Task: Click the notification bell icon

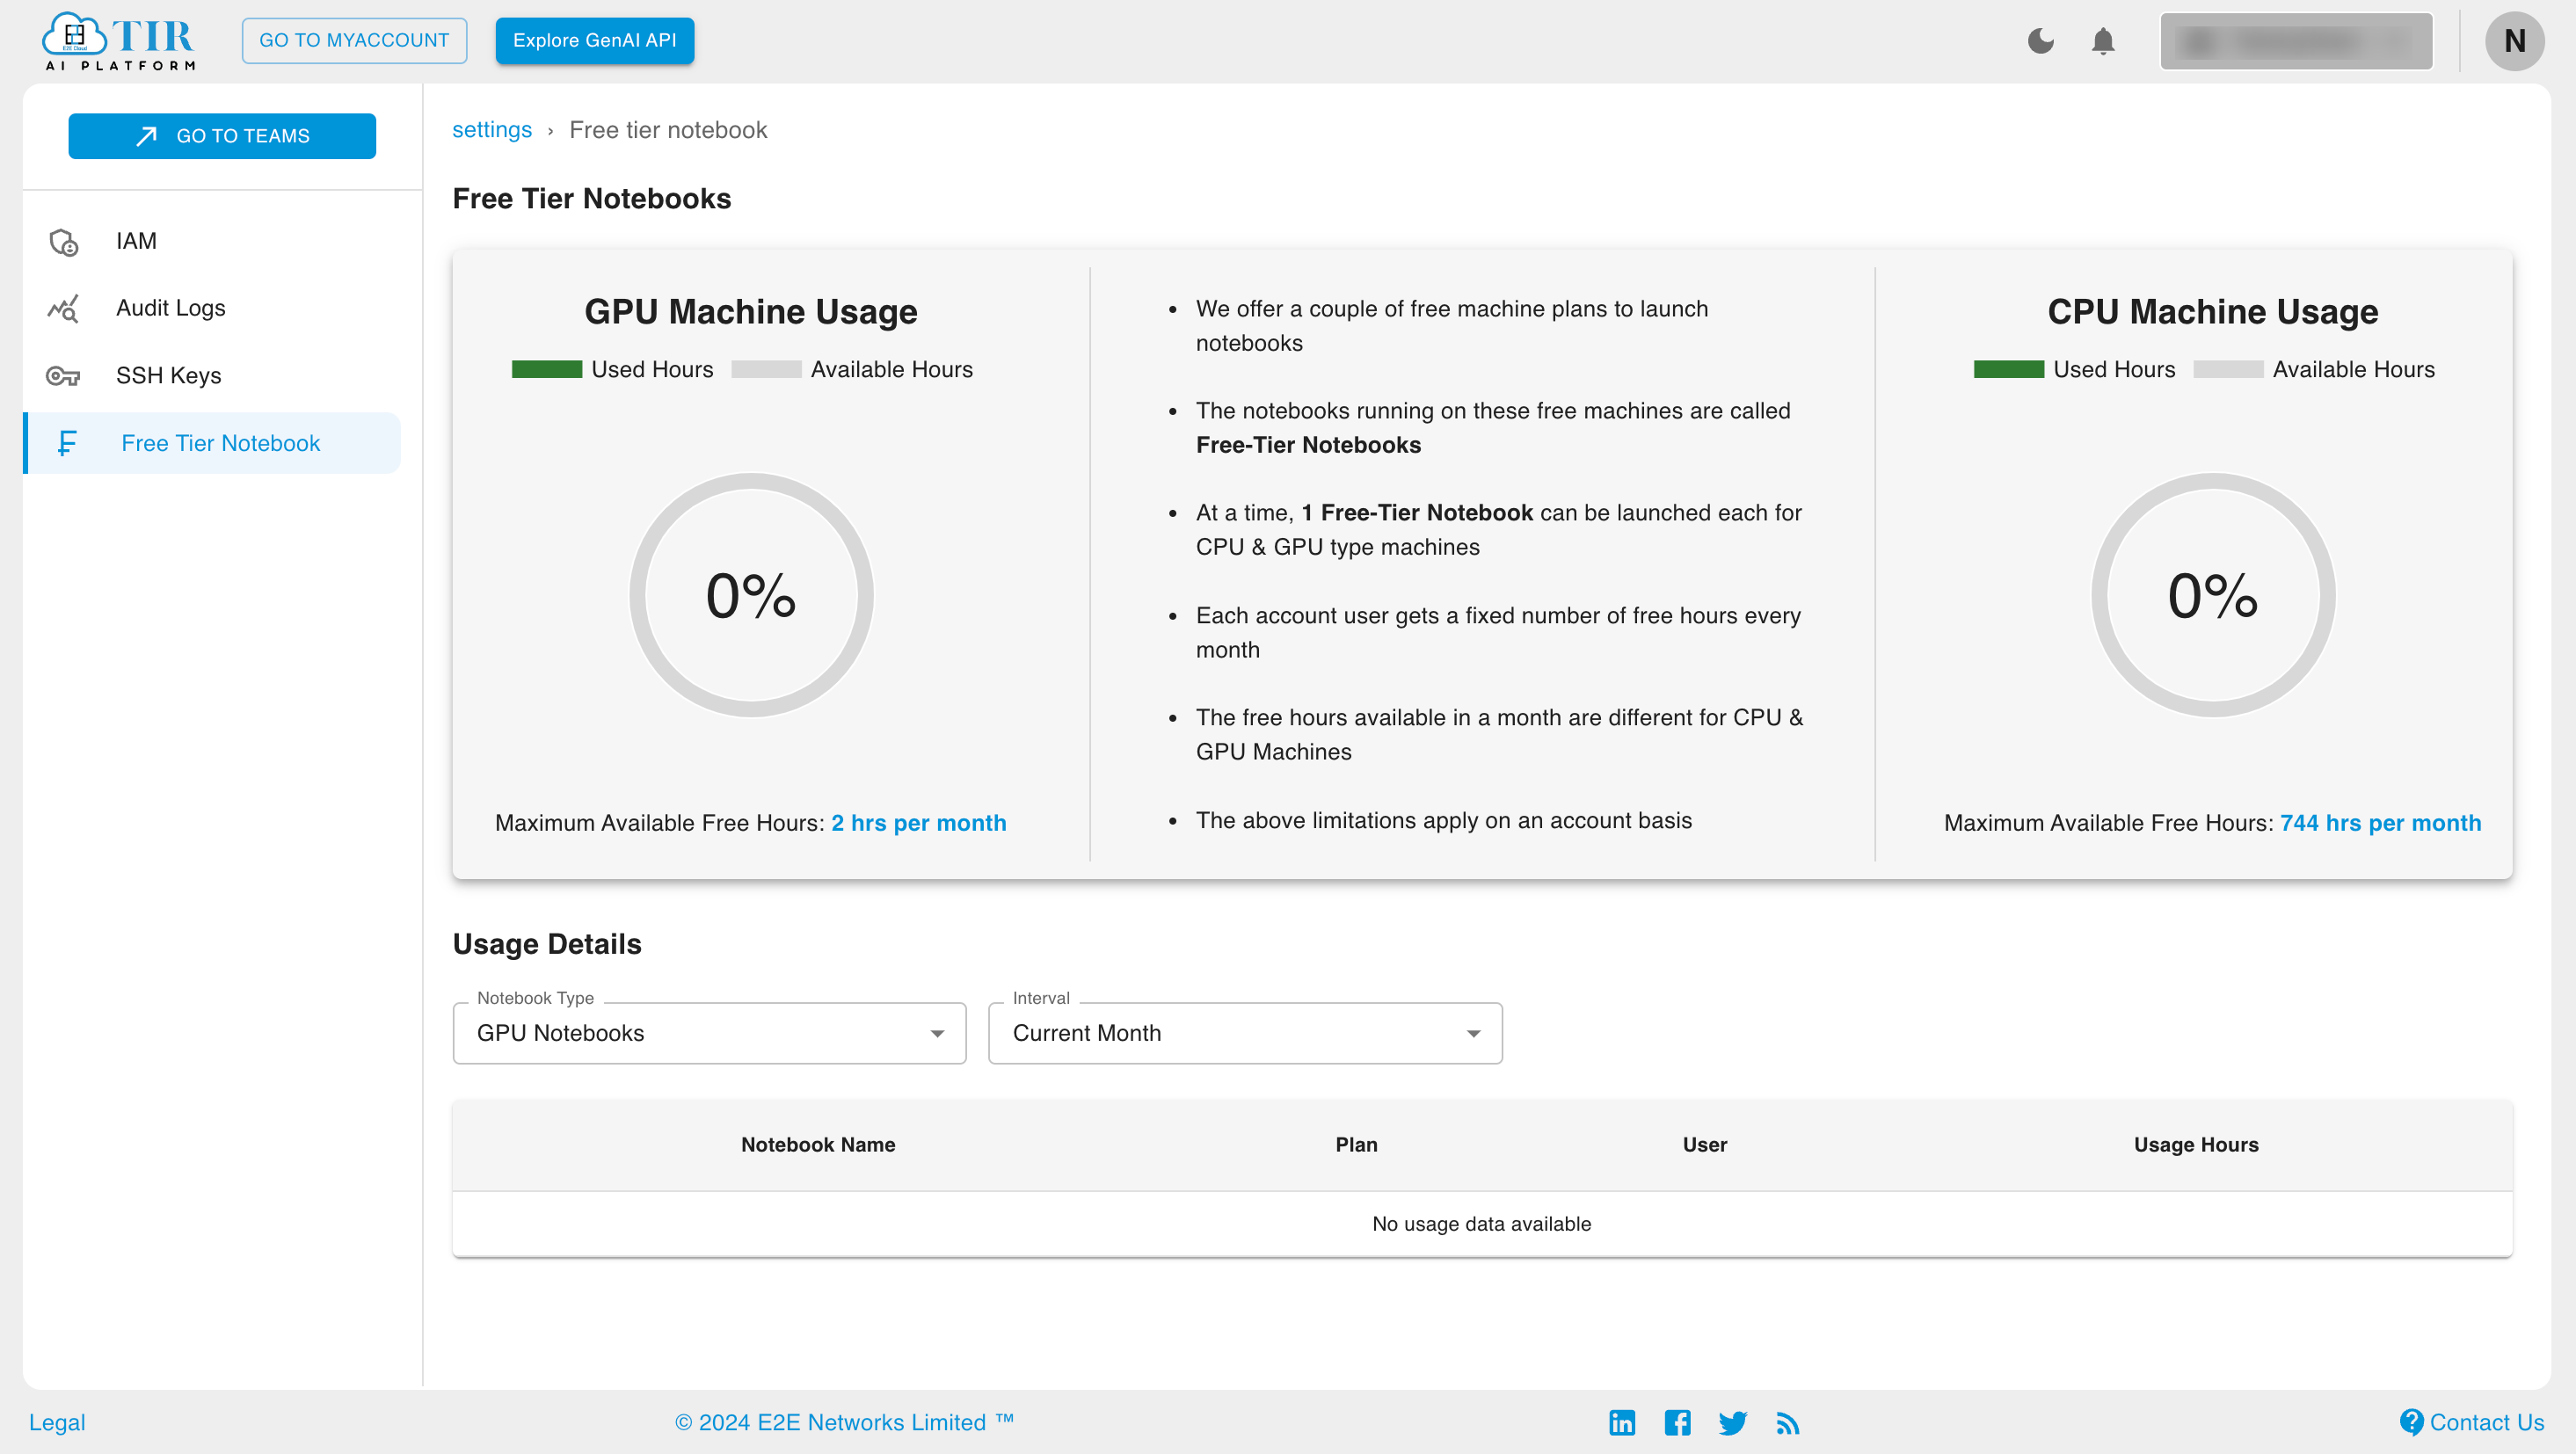Action: click(2104, 40)
